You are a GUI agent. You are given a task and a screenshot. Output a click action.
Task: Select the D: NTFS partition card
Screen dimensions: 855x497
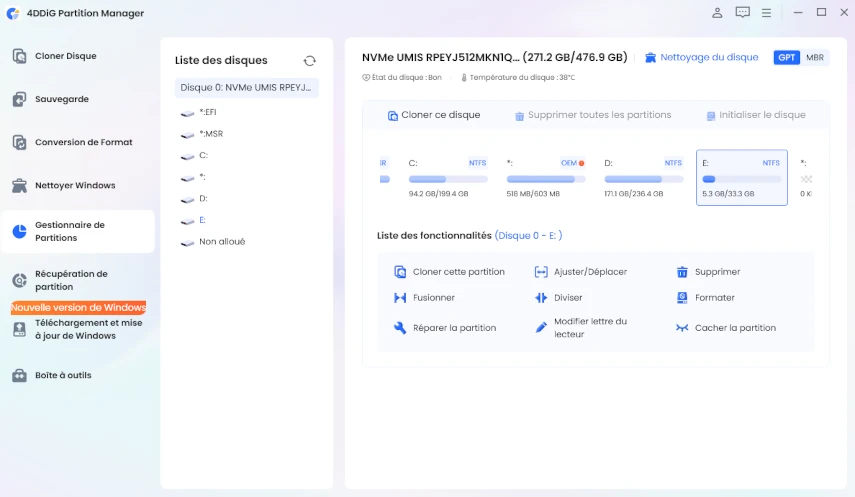643,178
